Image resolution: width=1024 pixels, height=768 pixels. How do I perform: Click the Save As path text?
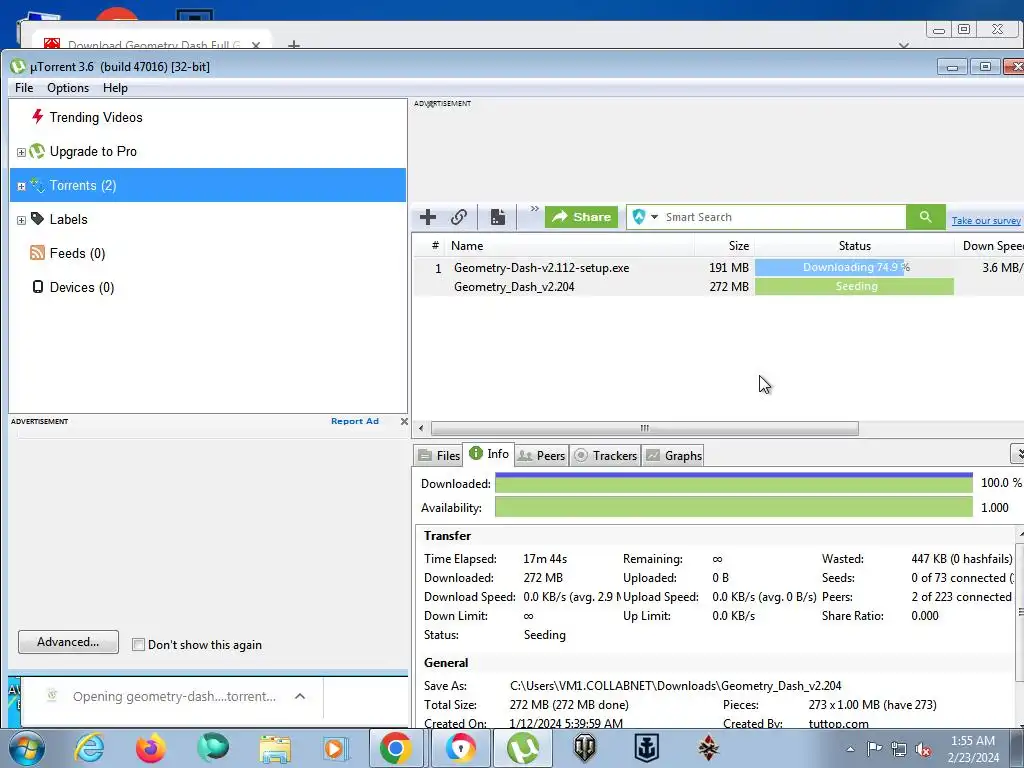(x=675, y=686)
